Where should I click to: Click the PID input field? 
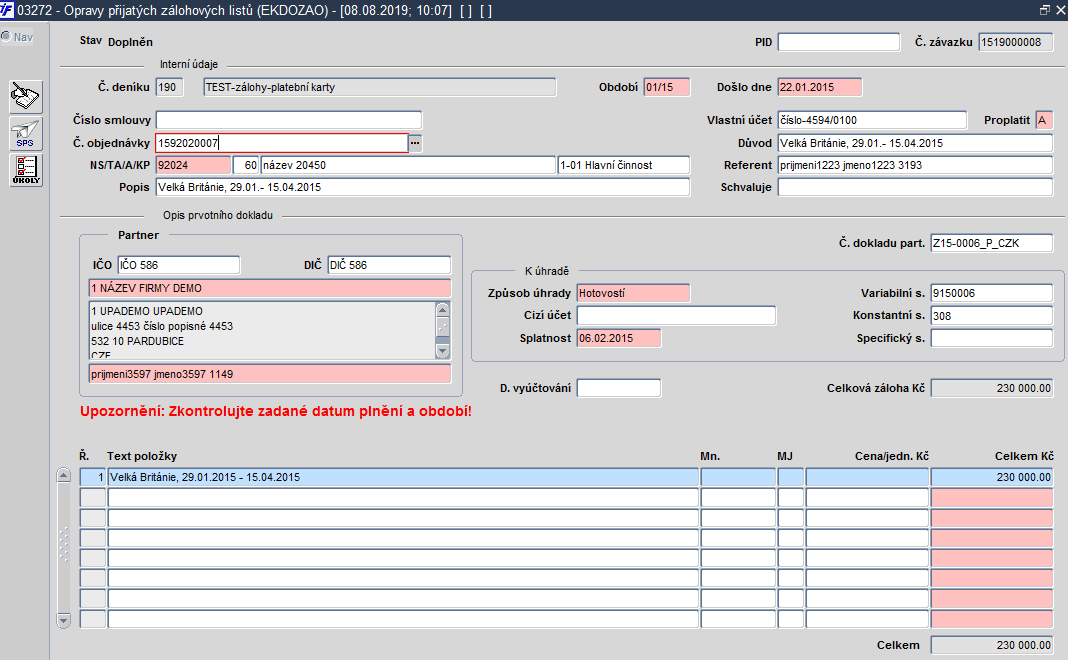(x=838, y=42)
